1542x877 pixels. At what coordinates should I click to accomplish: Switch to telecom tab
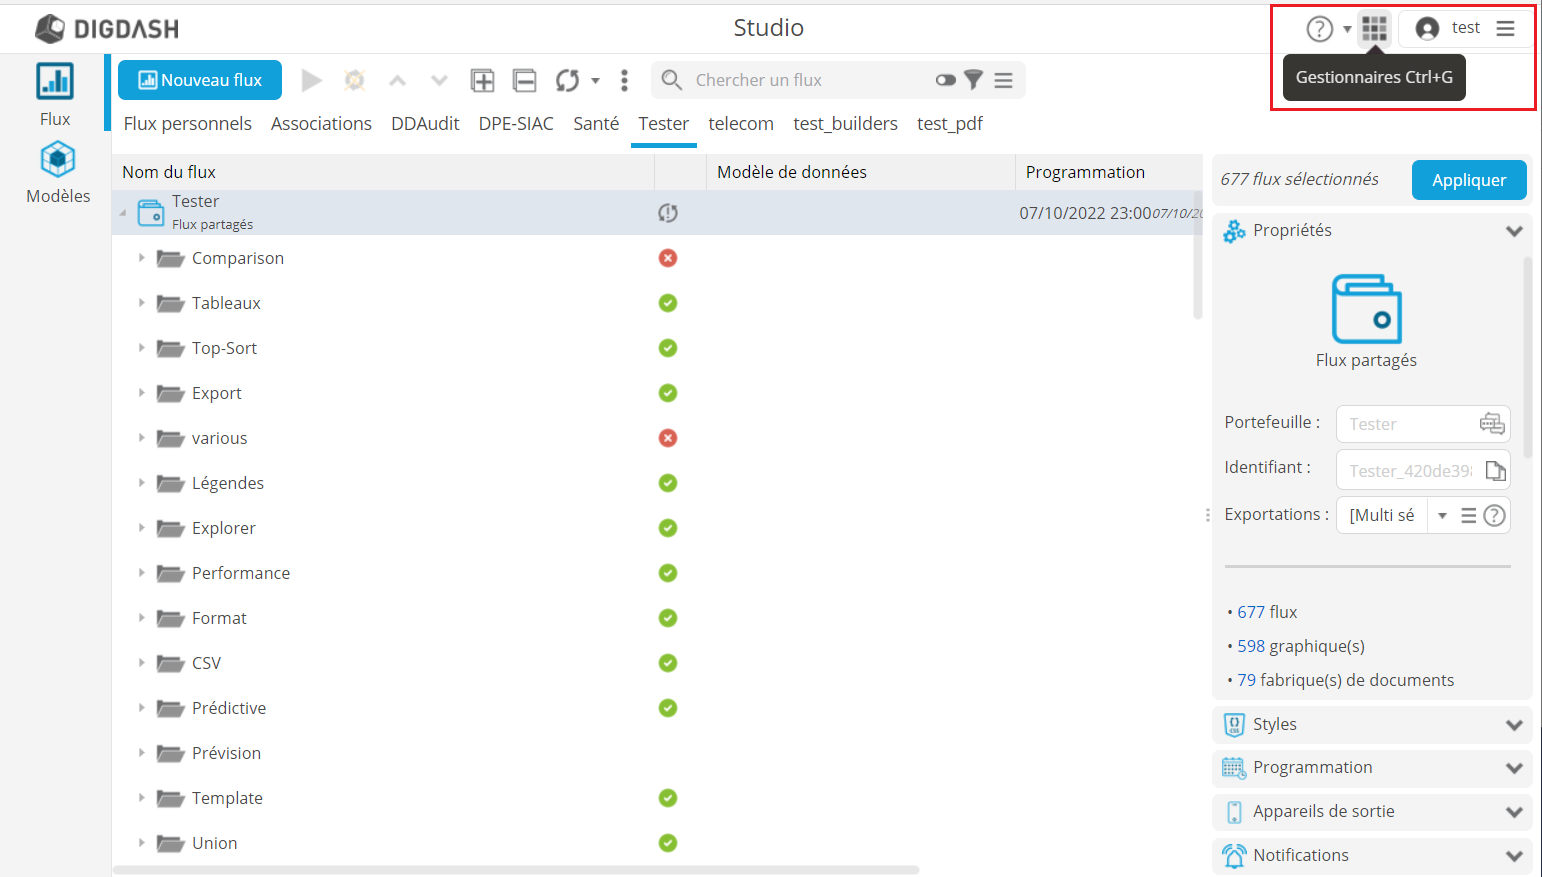coord(741,123)
